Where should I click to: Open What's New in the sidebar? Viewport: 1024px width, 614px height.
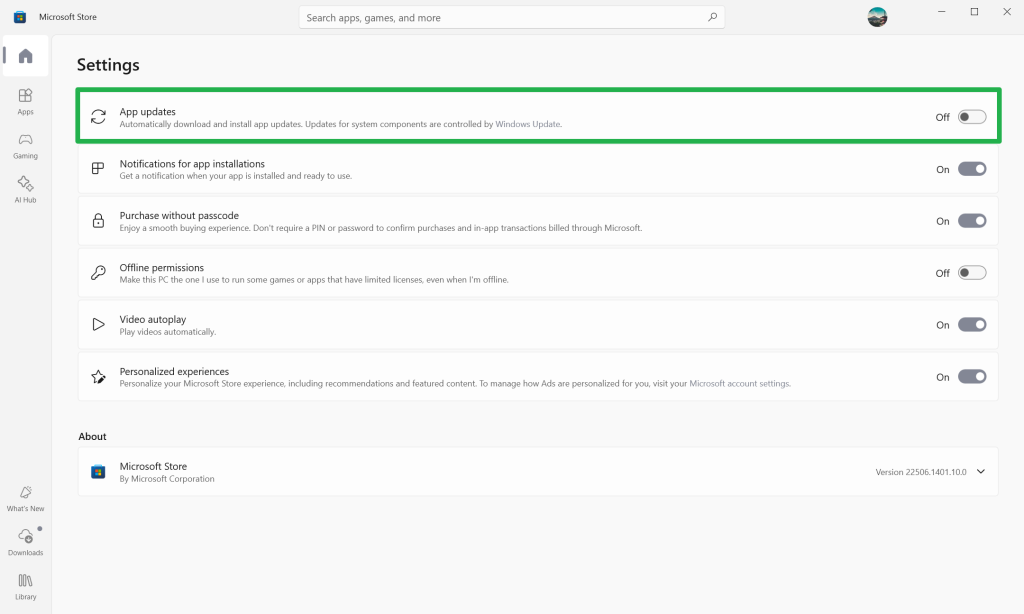pyautogui.click(x=25, y=498)
